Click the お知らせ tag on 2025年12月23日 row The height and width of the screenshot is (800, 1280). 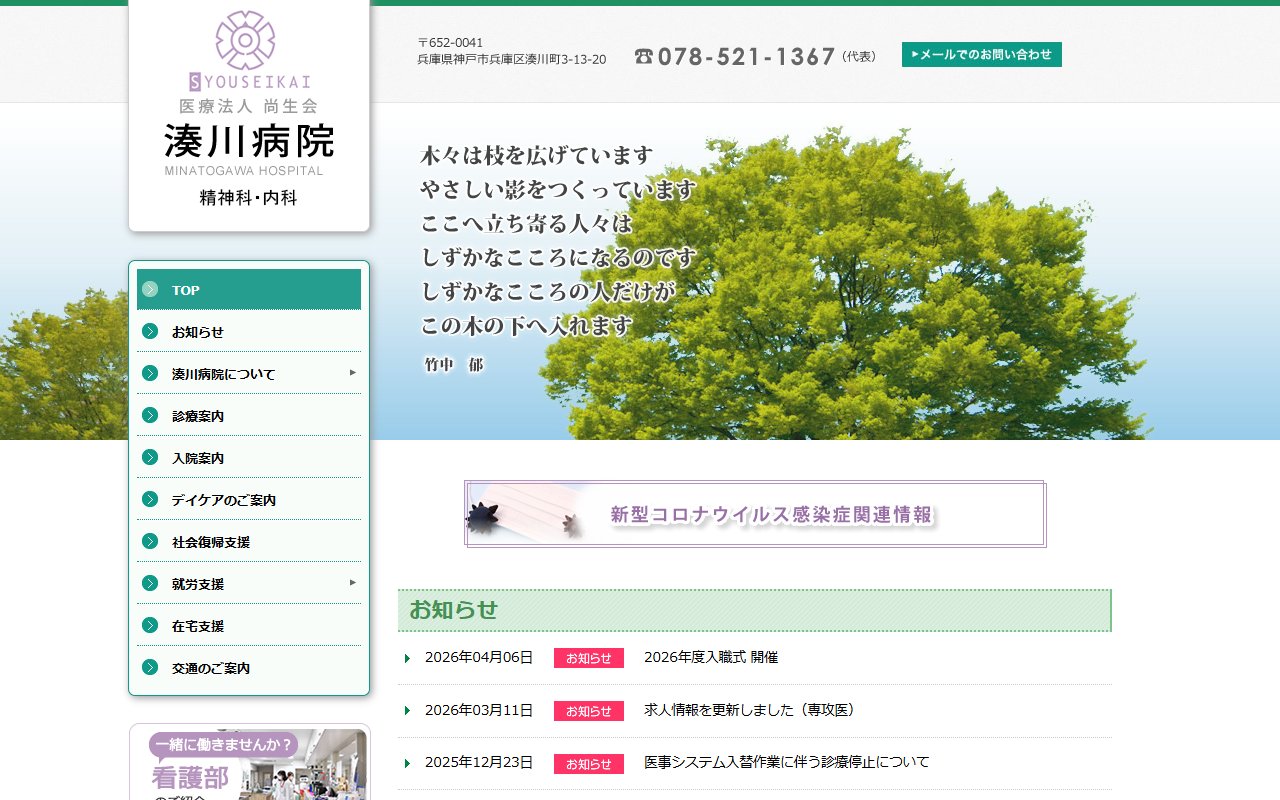coord(589,764)
